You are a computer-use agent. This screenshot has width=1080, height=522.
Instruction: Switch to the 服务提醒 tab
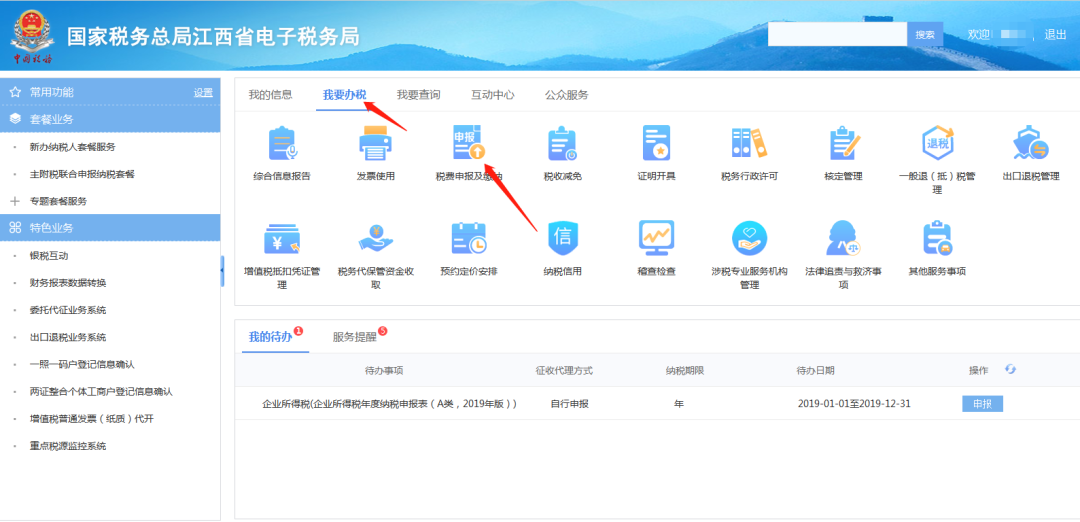tap(355, 337)
